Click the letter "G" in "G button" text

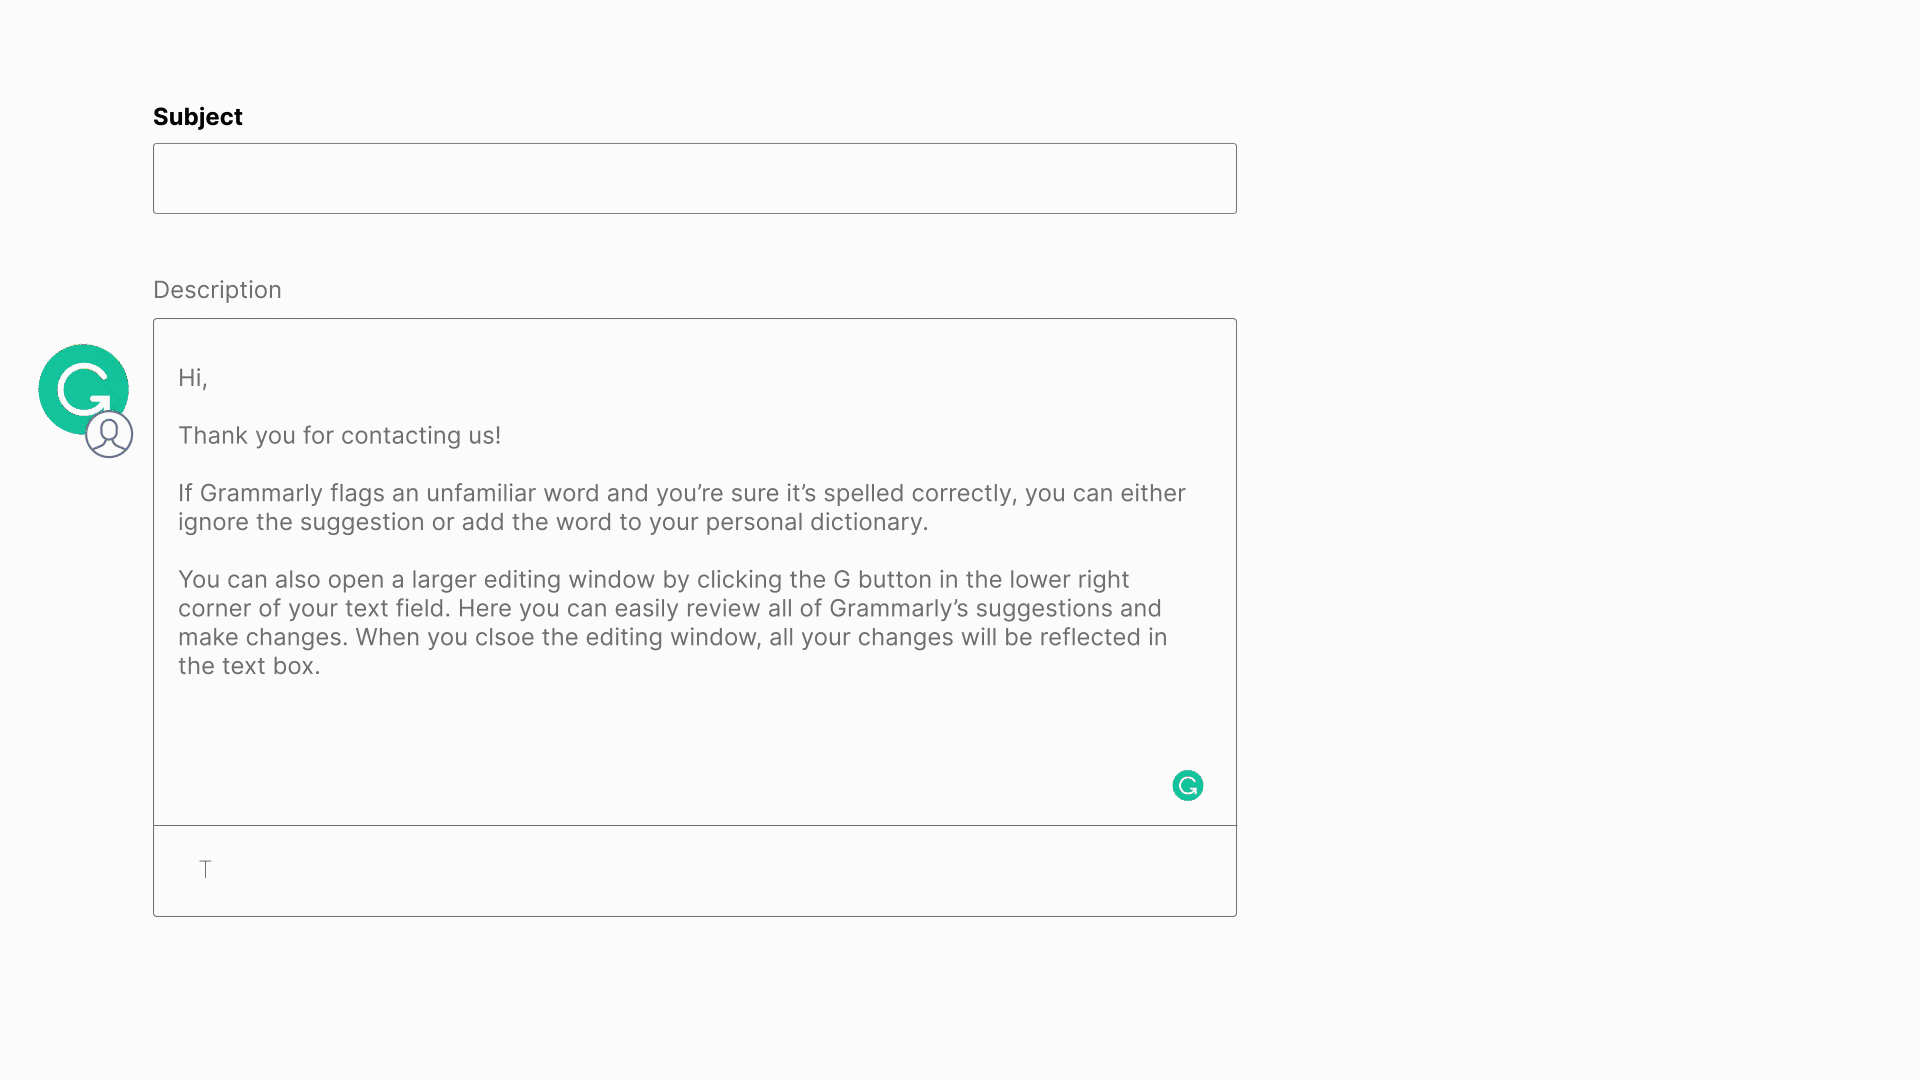[841, 580]
